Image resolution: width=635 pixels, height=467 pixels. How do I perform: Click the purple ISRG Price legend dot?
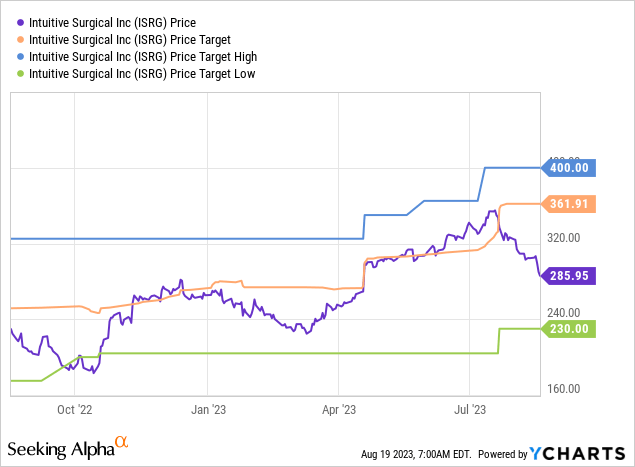click(20, 20)
